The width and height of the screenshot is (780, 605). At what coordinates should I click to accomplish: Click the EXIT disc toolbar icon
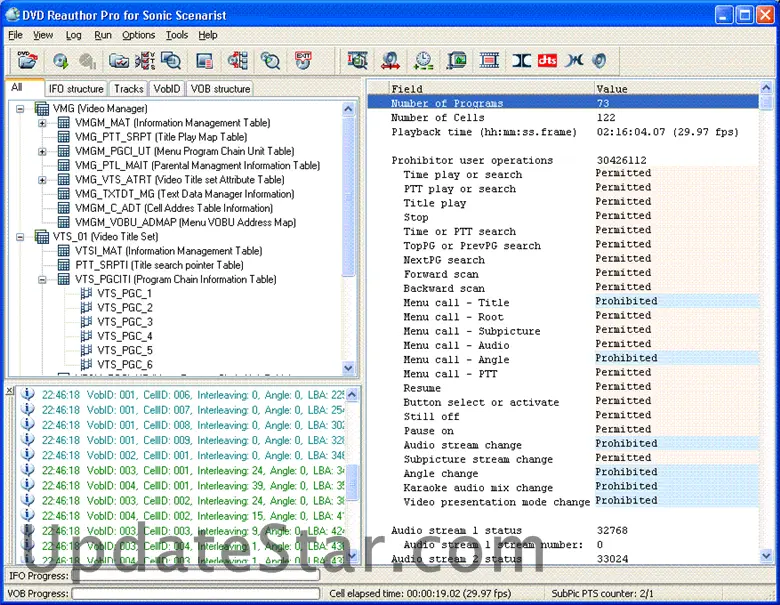pos(303,61)
